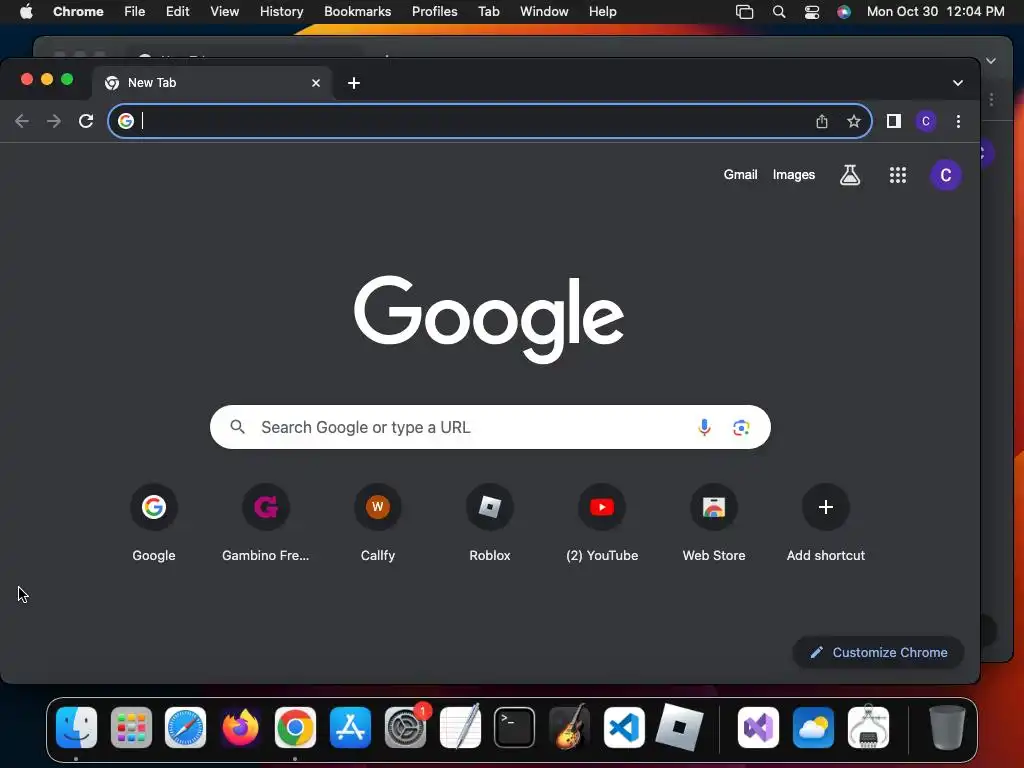Go forward with the forward arrow
Image resolution: width=1024 pixels, height=768 pixels.
point(54,121)
